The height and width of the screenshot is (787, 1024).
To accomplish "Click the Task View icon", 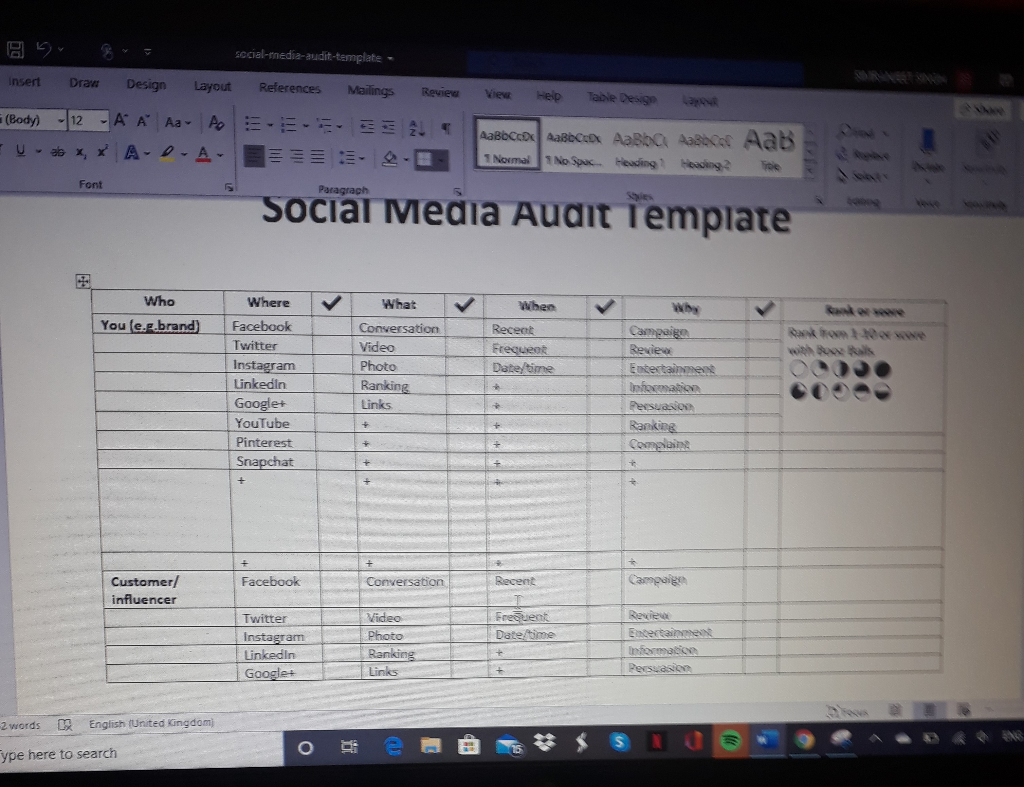I will (x=349, y=746).
